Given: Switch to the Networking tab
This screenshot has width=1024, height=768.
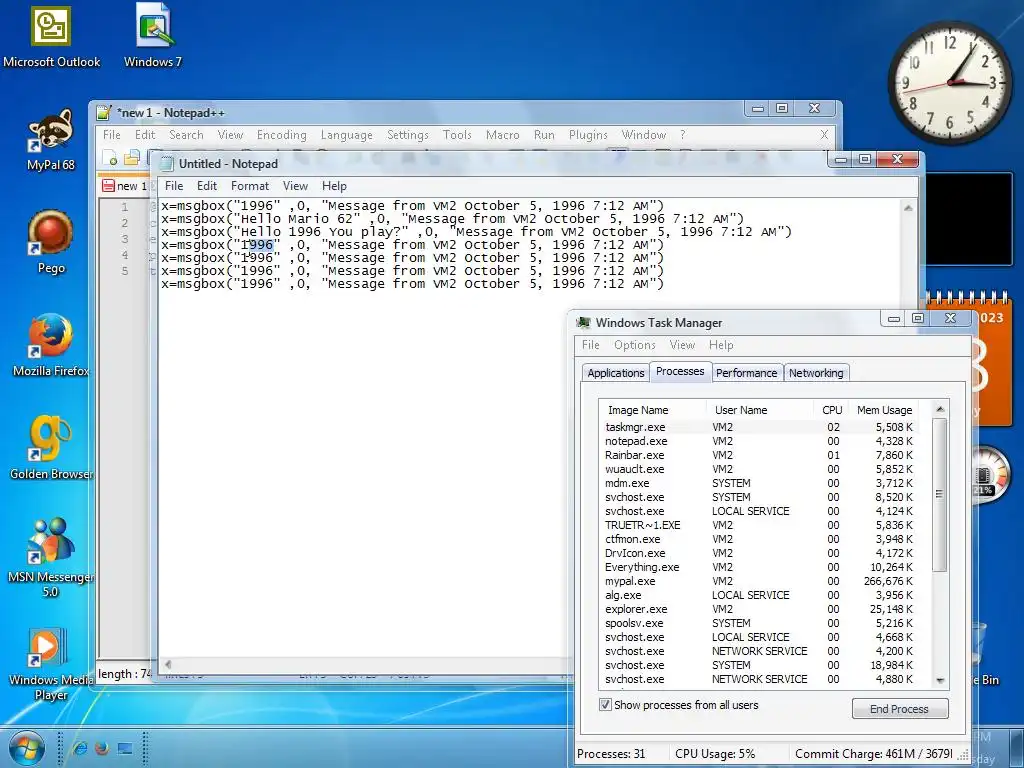Looking at the screenshot, I should [x=816, y=373].
